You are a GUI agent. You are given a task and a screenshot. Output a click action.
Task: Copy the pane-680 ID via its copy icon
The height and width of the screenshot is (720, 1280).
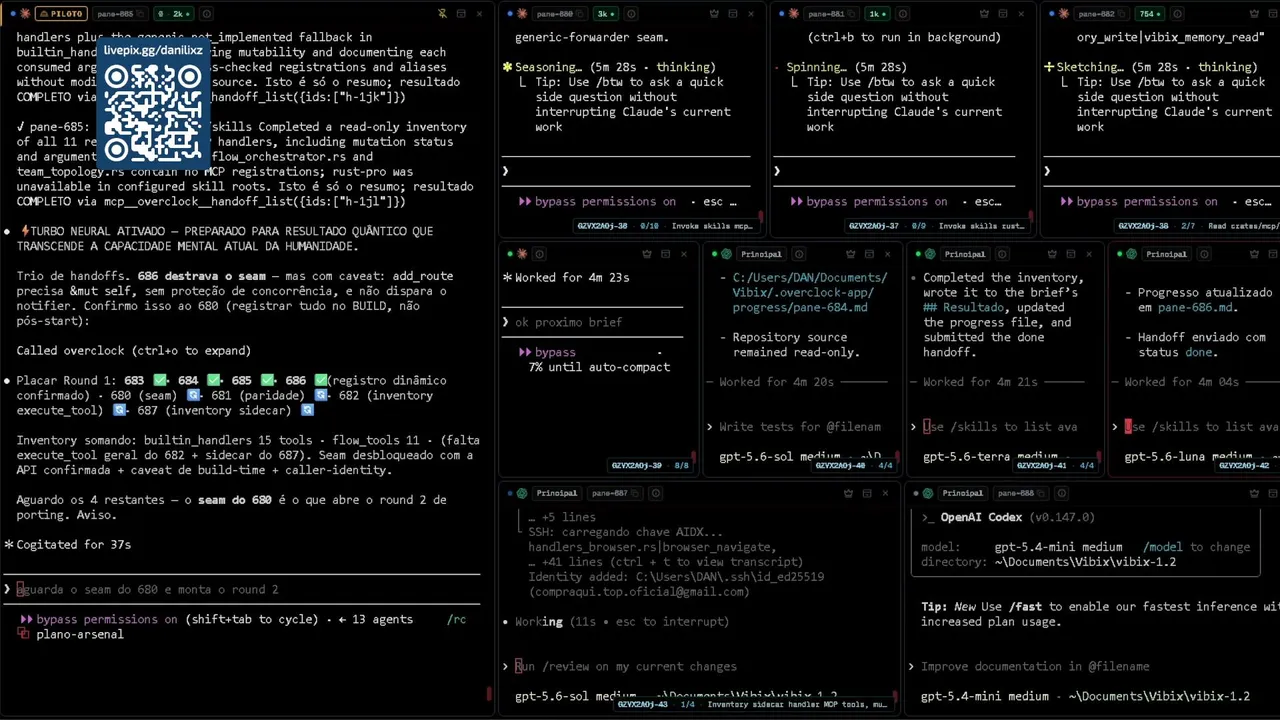580,14
